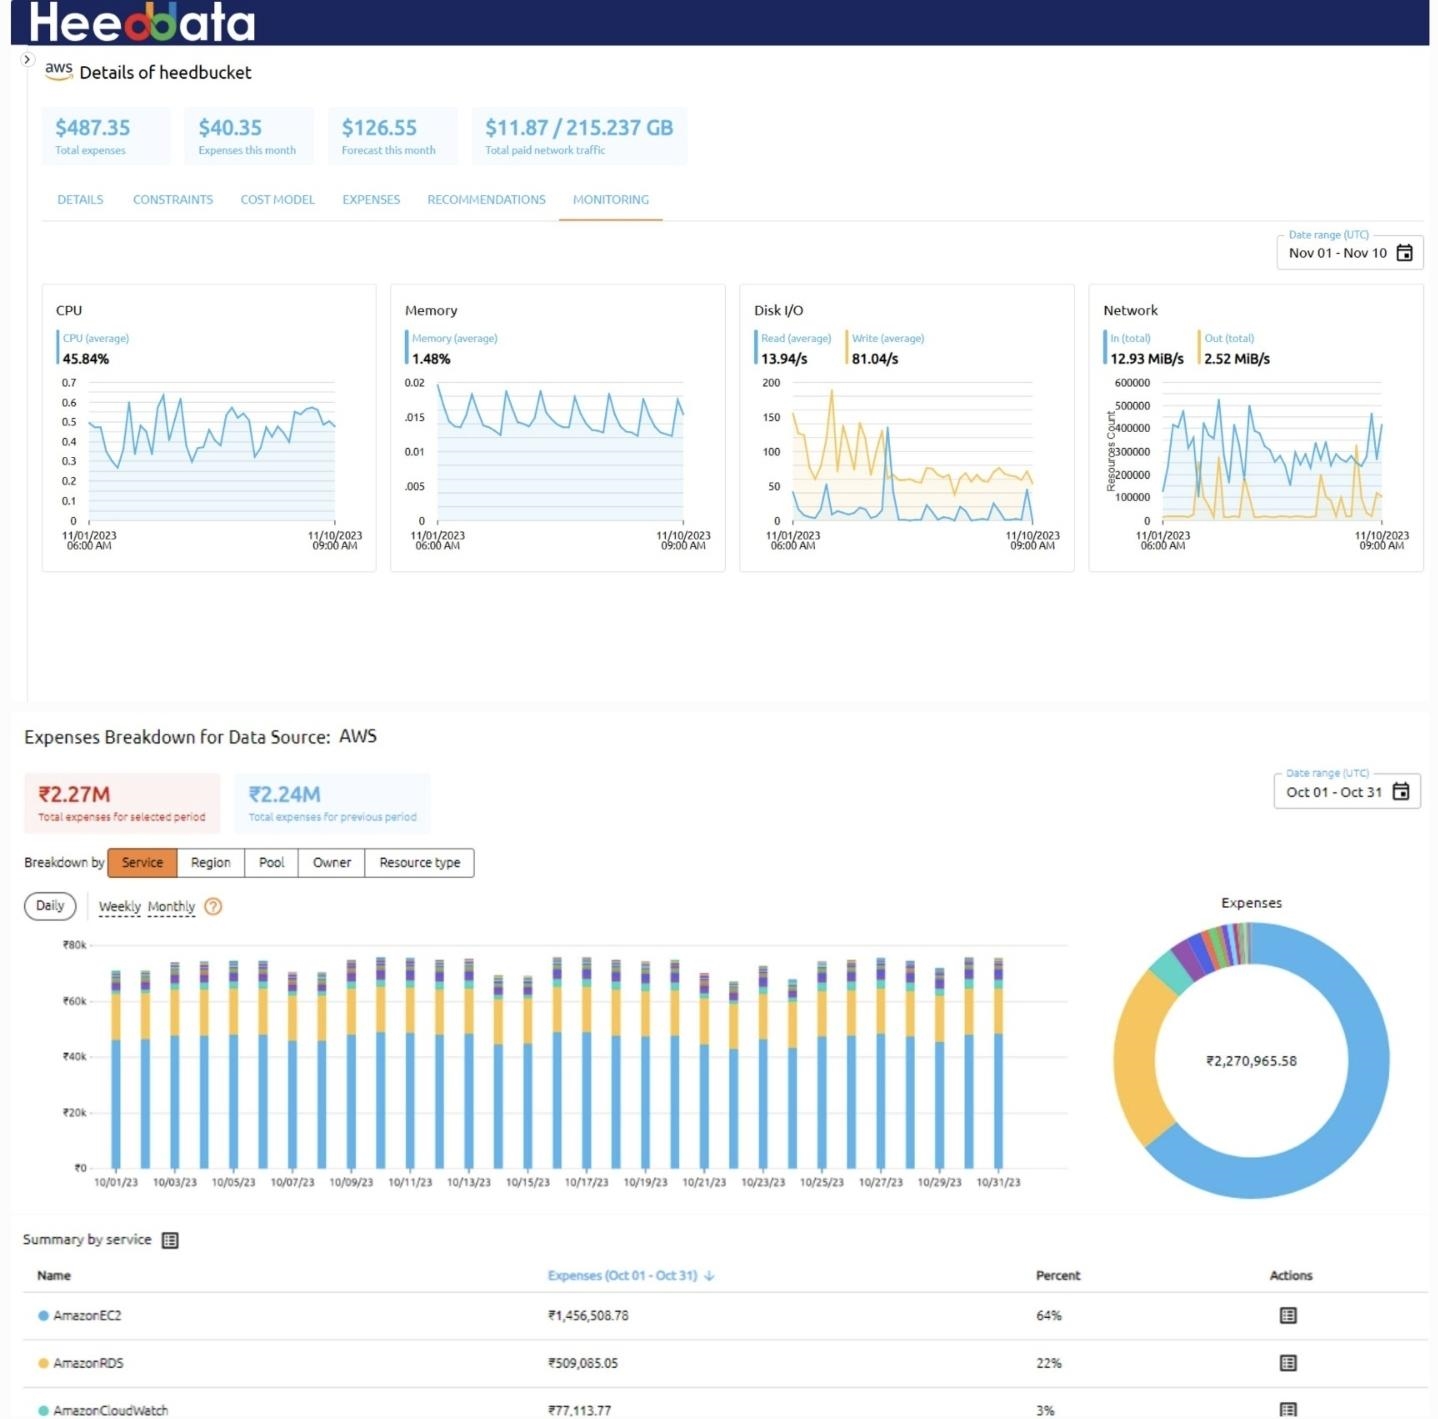Click the table icon next to Summary by service
1438x1419 pixels.
170,1240
